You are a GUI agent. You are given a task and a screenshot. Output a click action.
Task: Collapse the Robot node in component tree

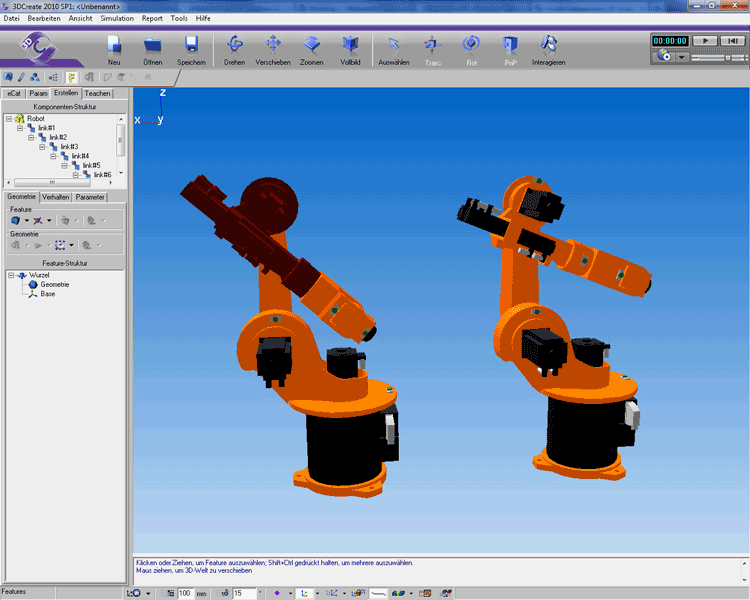click(x=9, y=119)
